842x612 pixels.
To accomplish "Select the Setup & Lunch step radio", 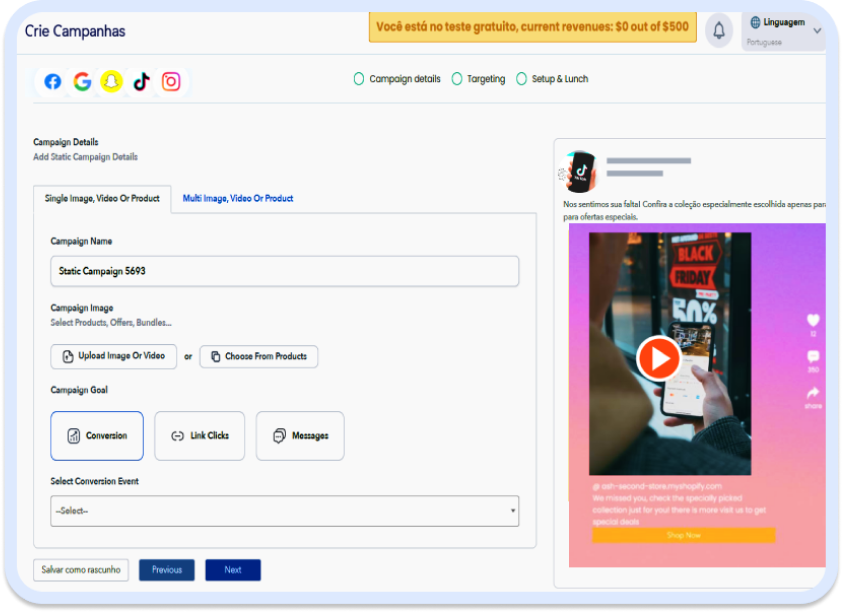I will point(521,79).
